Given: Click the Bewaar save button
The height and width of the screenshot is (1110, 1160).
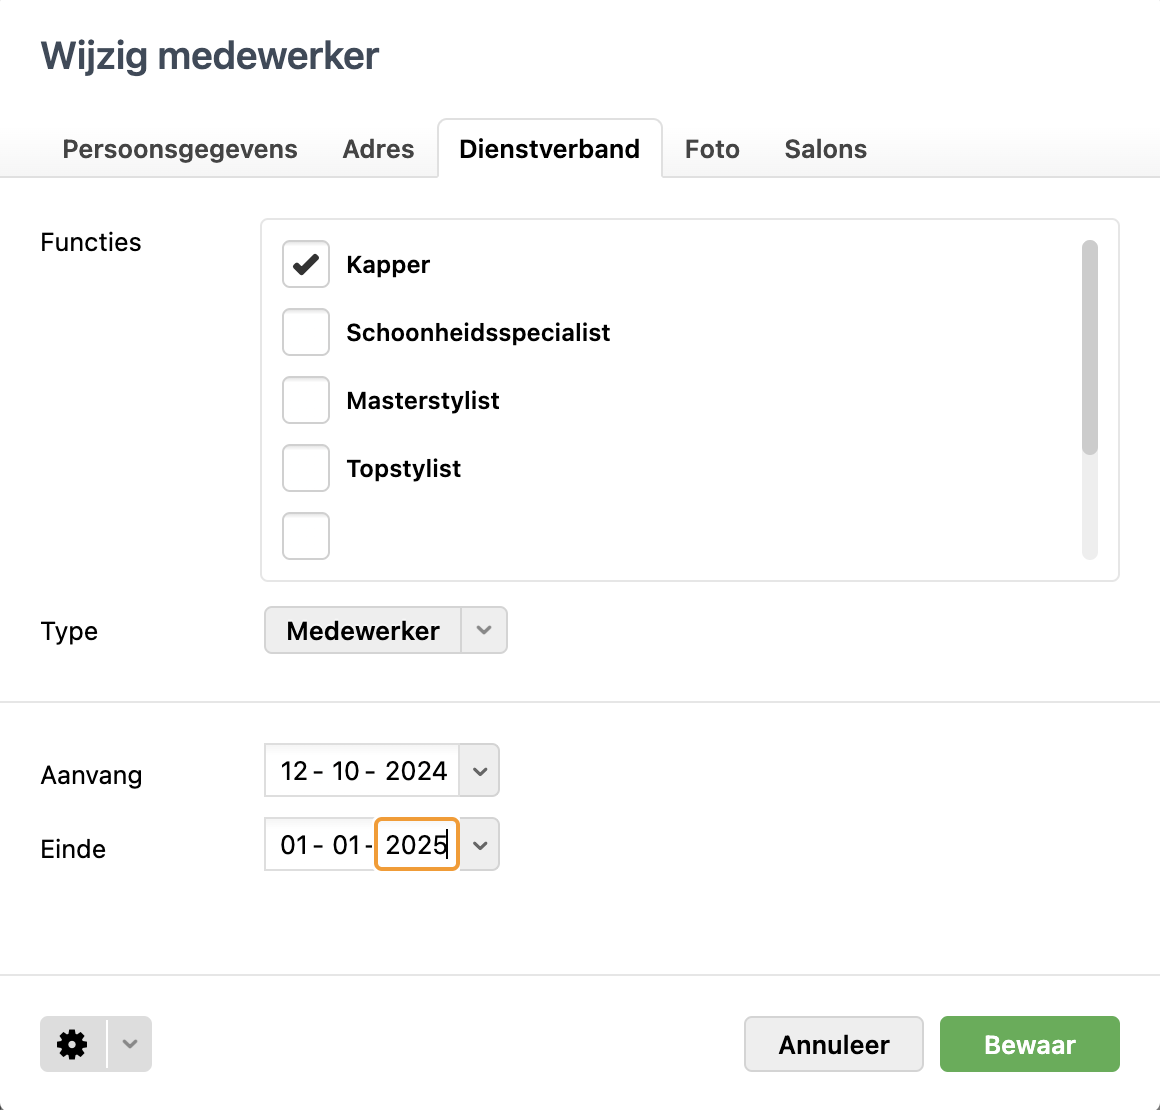Looking at the screenshot, I should pos(1029,1044).
